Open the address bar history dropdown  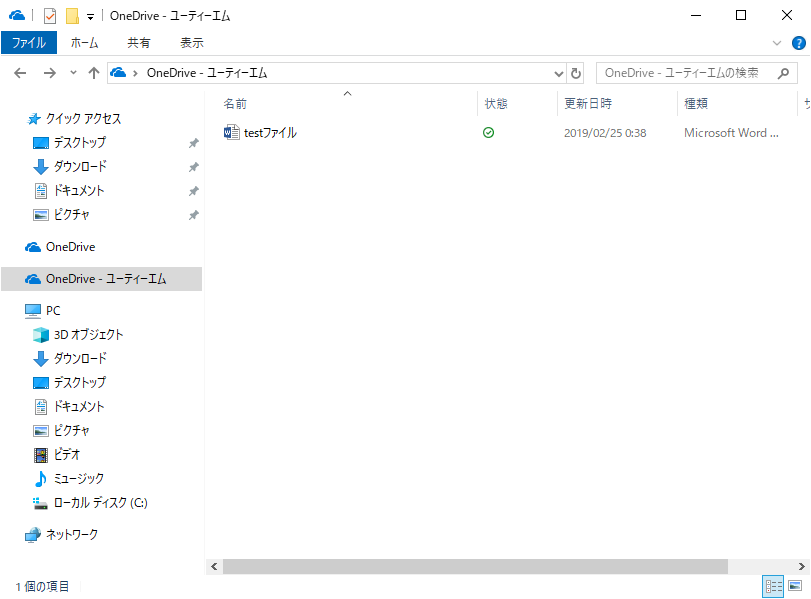pyautogui.click(x=559, y=73)
